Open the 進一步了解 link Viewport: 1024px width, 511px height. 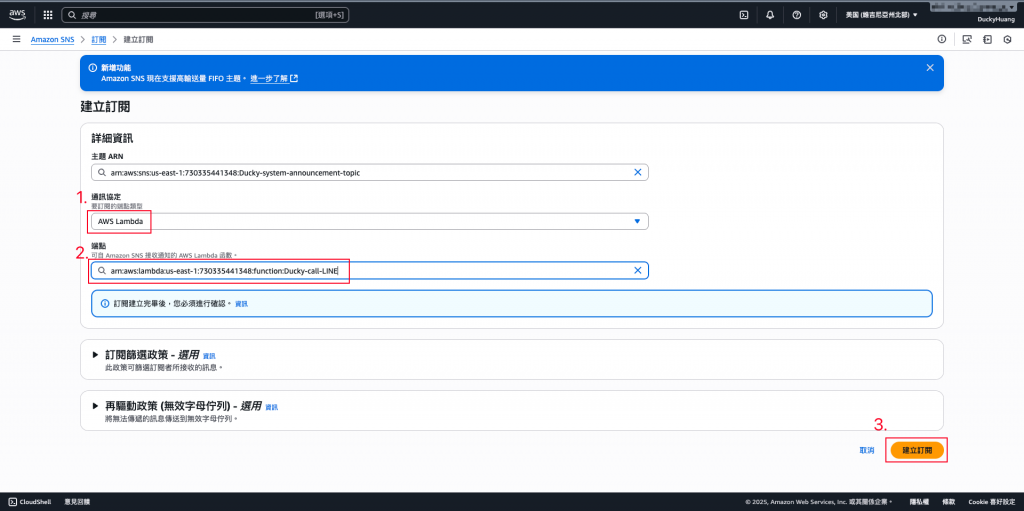[274, 78]
